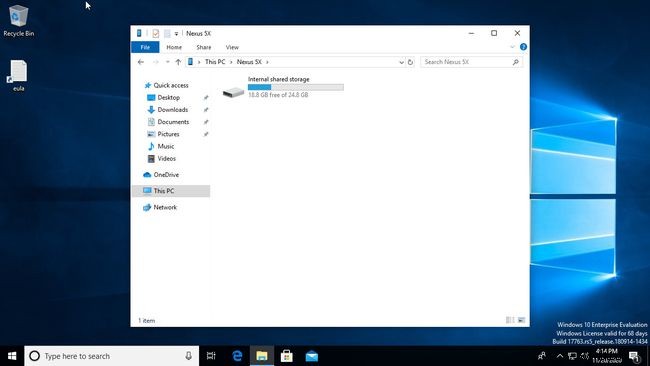Go back with the left arrow
This screenshot has height=366, width=650.
click(141, 62)
